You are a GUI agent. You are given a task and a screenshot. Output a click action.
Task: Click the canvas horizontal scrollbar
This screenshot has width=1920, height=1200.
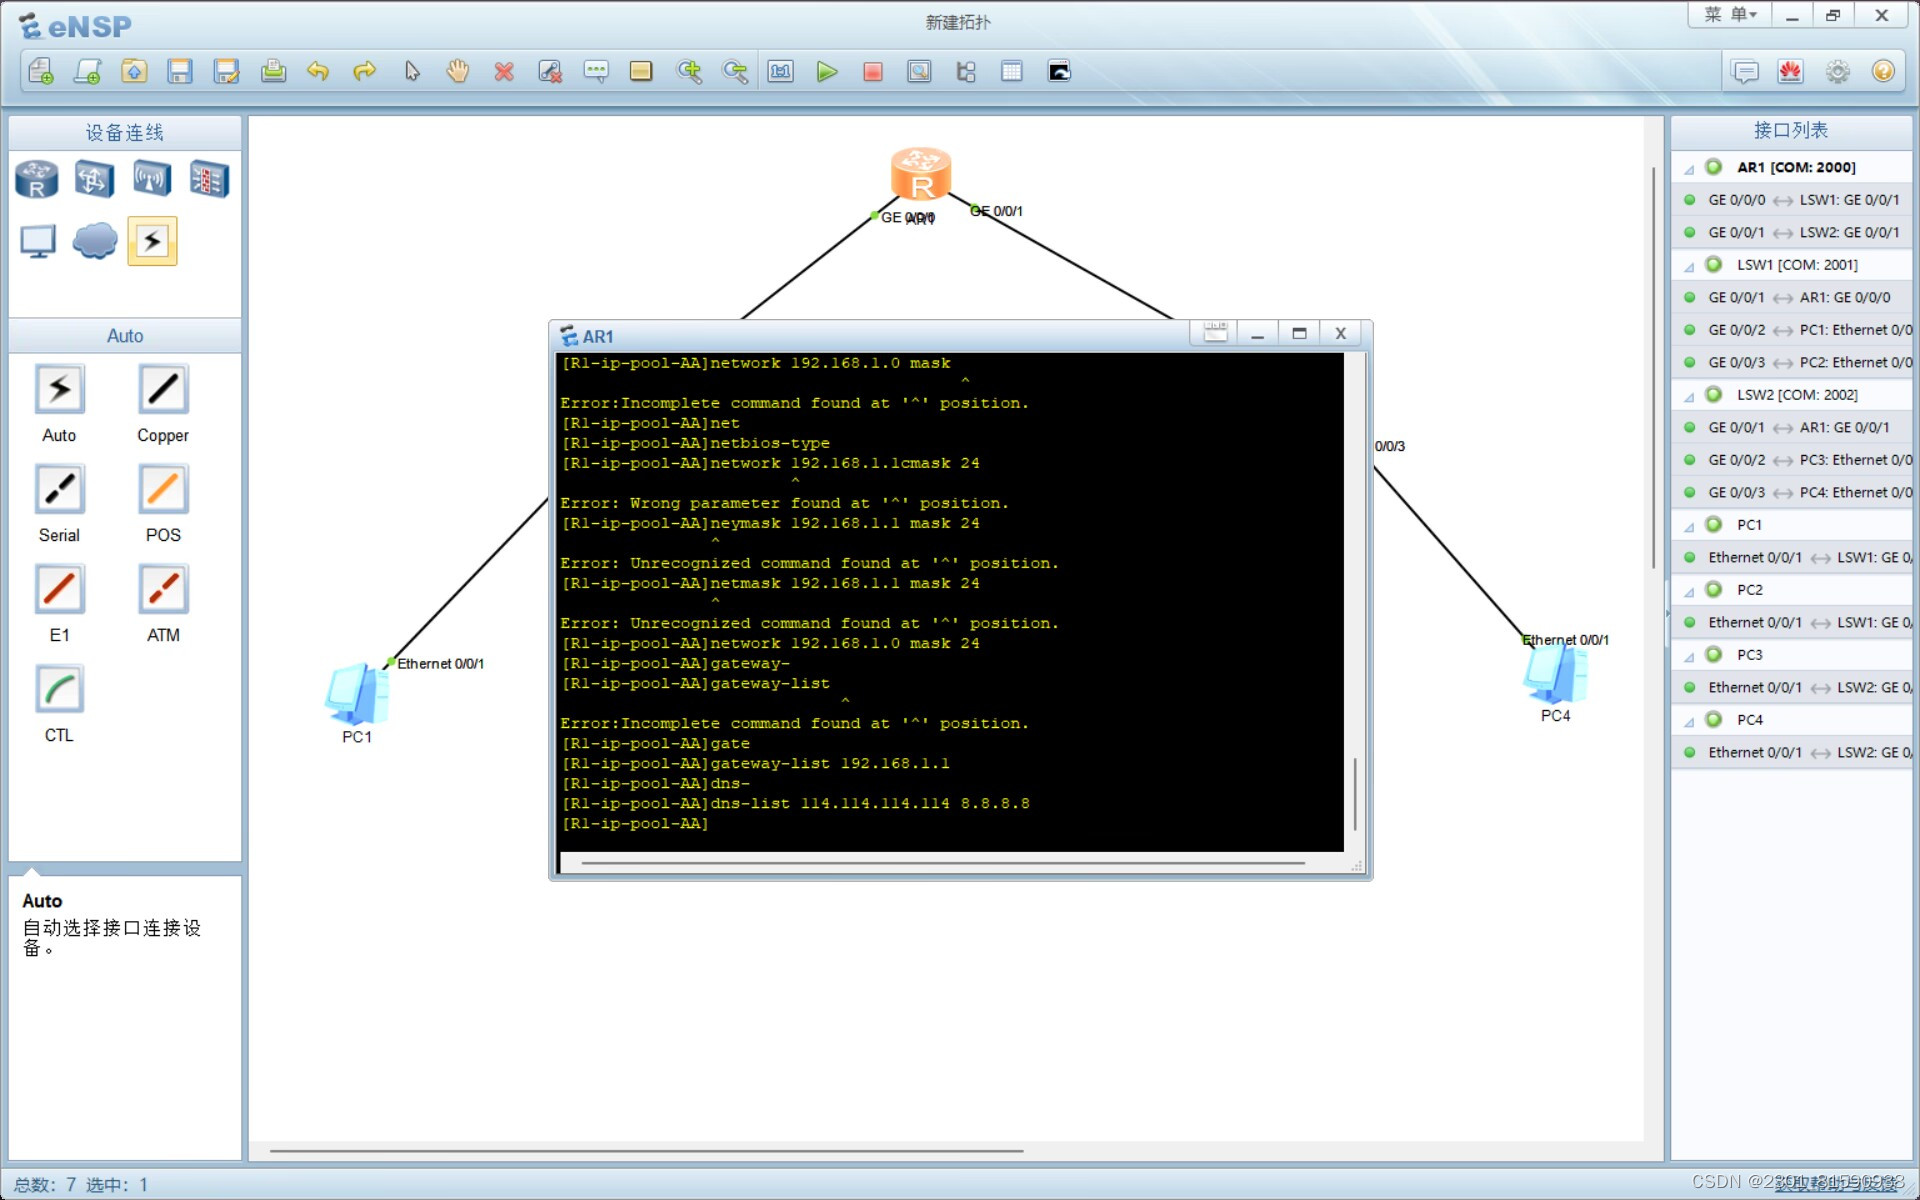pyautogui.click(x=646, y=1151)
